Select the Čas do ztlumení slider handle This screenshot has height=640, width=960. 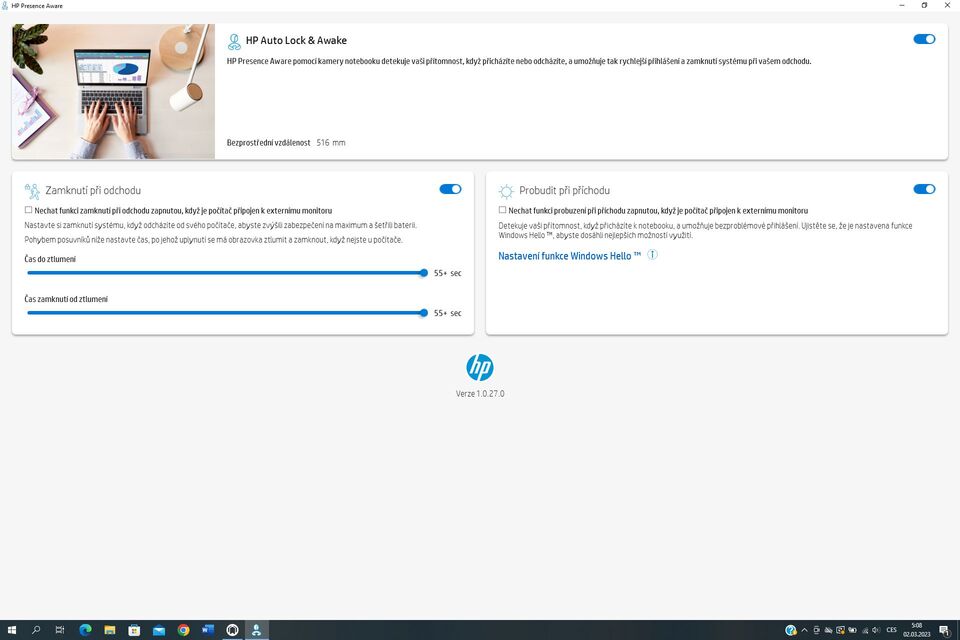pyautogui.click(x=425, y=272)
